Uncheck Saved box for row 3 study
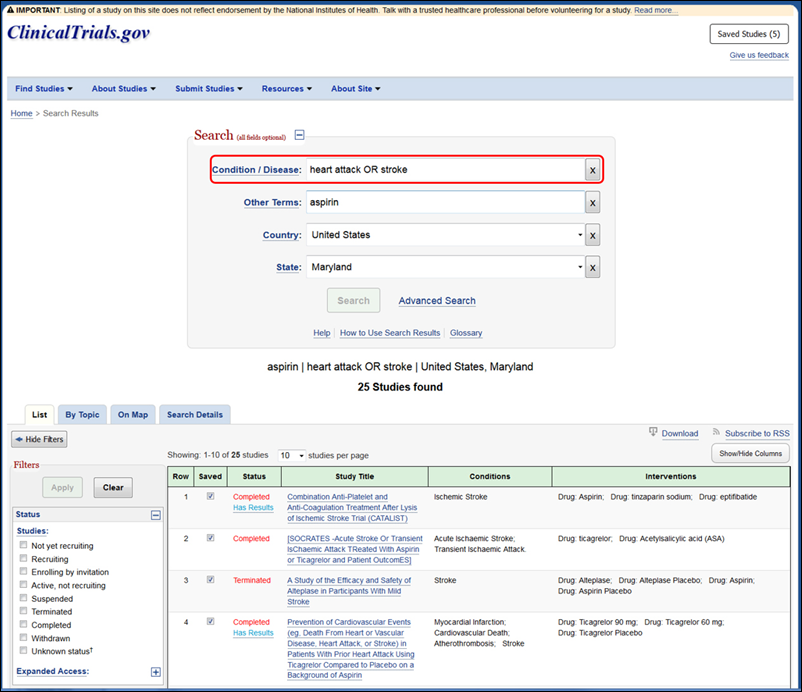 click(x=210, y=579)
